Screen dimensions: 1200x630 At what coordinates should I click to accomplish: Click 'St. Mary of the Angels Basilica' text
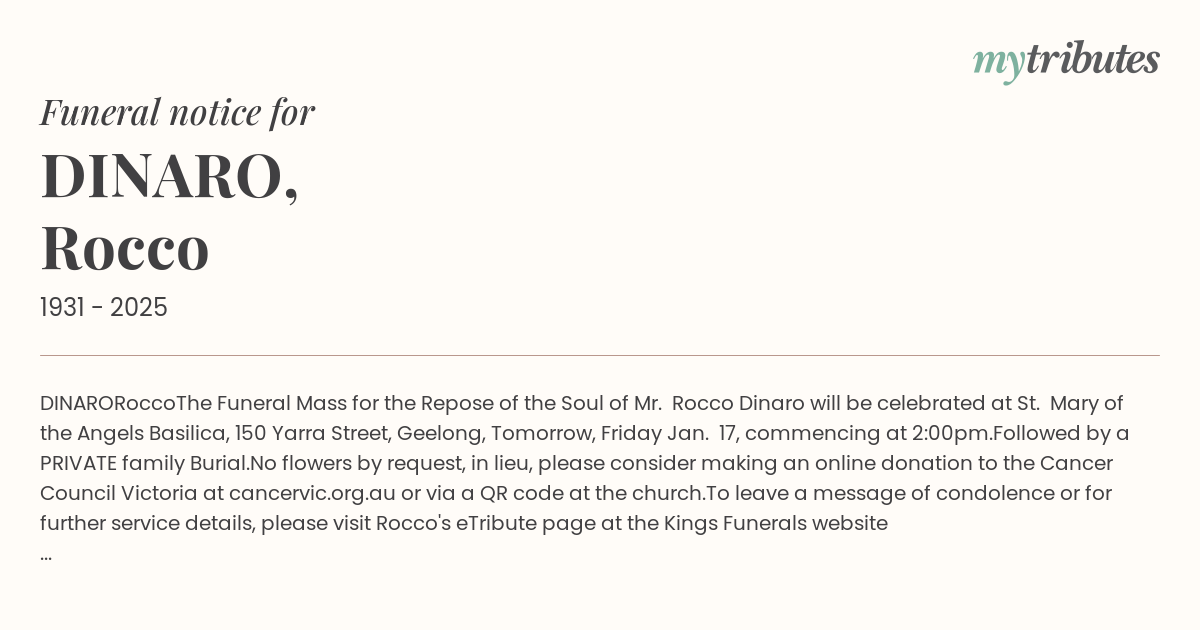click(581, 418)
